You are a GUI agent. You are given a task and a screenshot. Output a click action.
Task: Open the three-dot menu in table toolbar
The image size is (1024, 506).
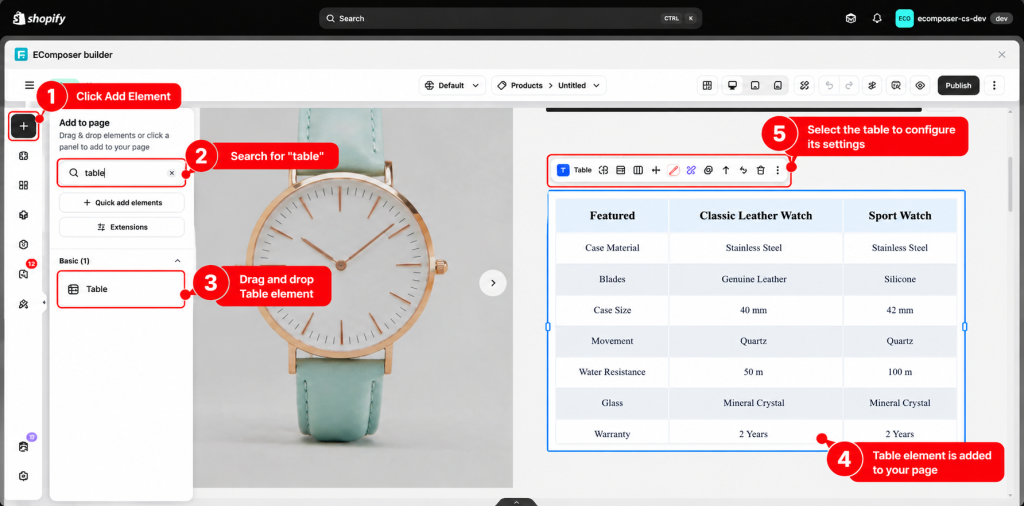pos(777,170)
